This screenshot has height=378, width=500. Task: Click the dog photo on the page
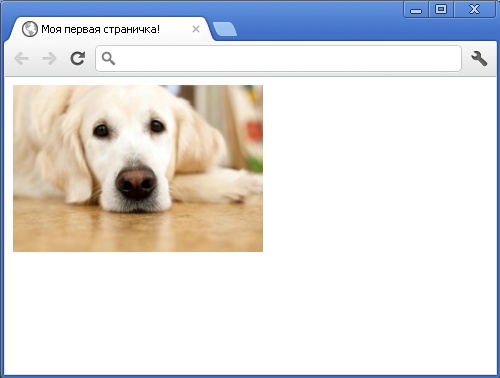coord(138,168)
